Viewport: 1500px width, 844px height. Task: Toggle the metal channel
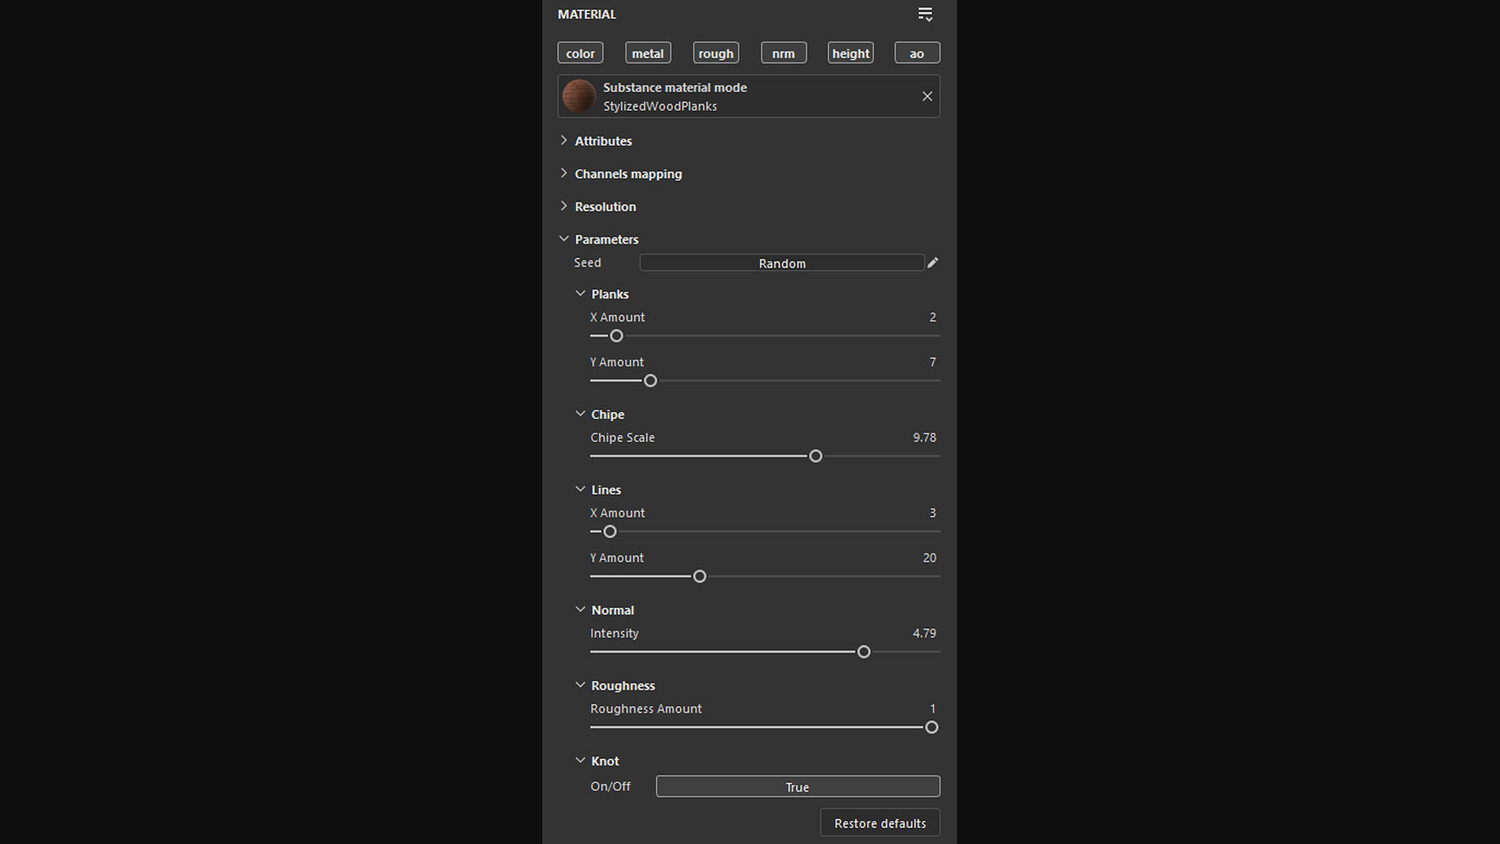648,53
